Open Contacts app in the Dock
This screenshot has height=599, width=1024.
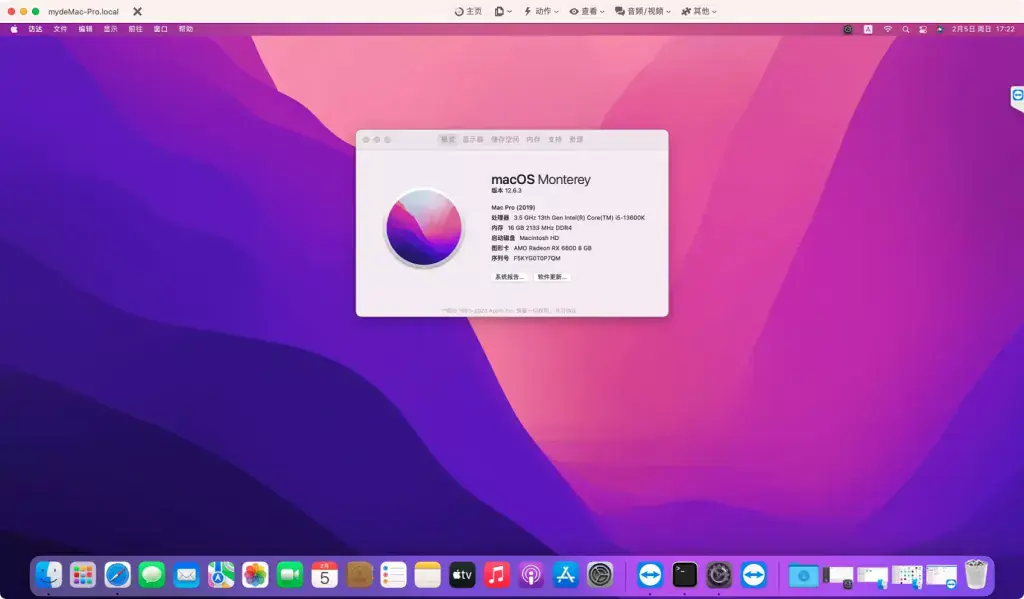click(359, 575)
